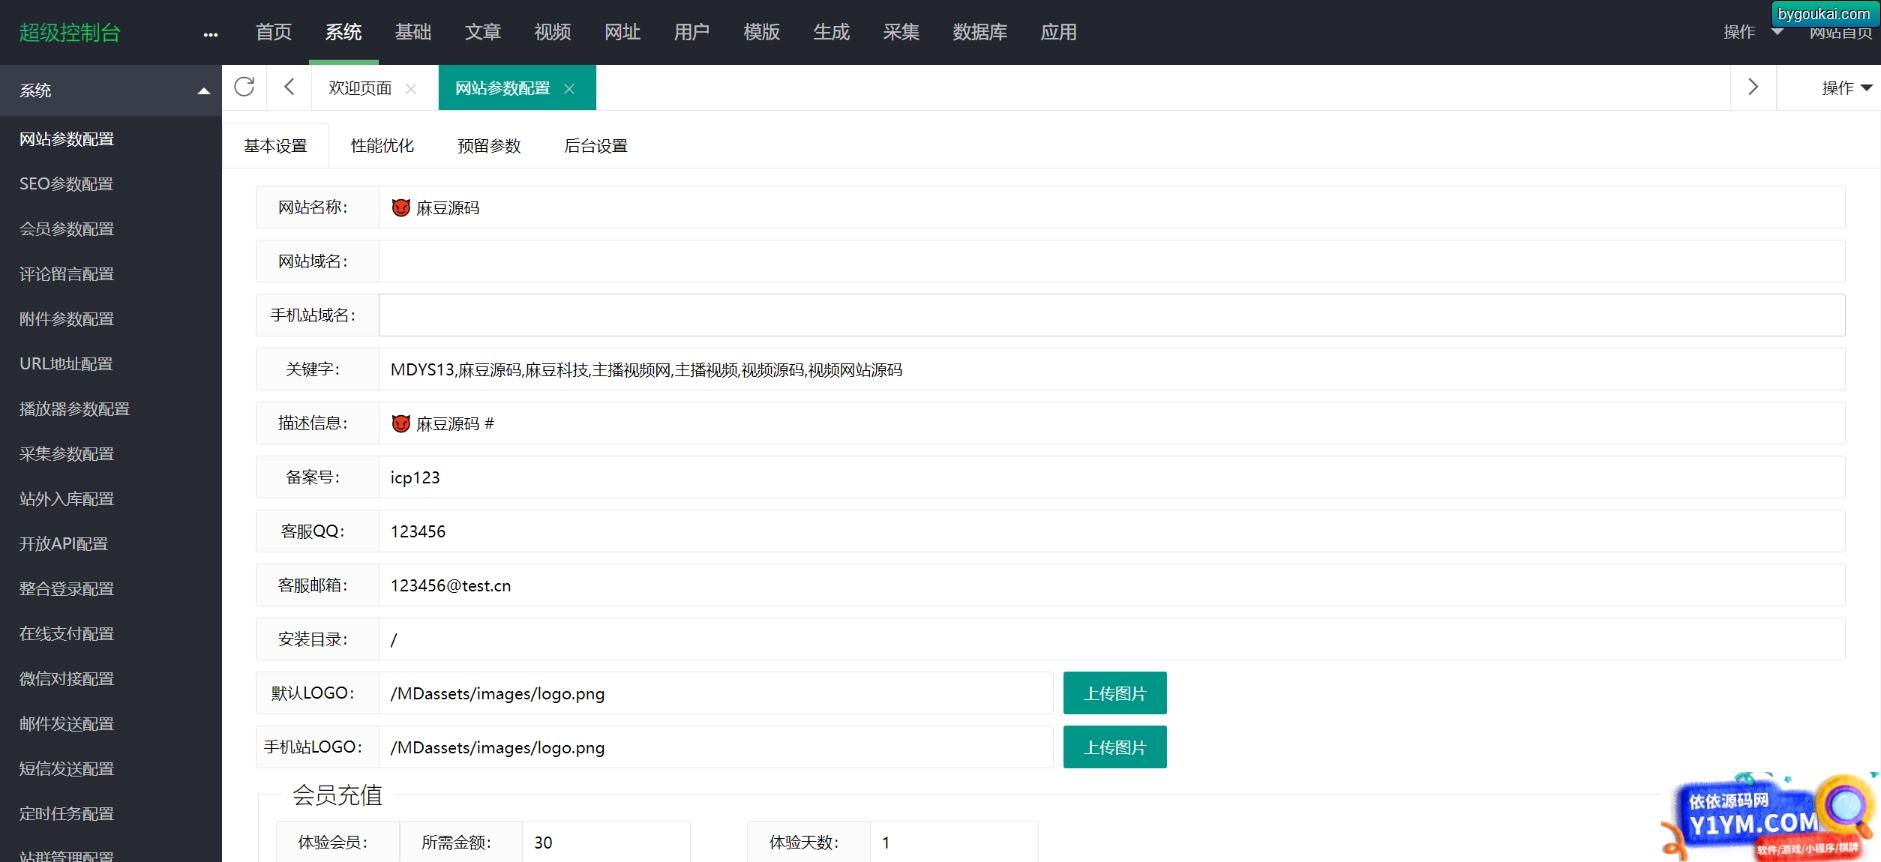
Task: Open 视频 top menu
Action: click(x=552, y=32)
